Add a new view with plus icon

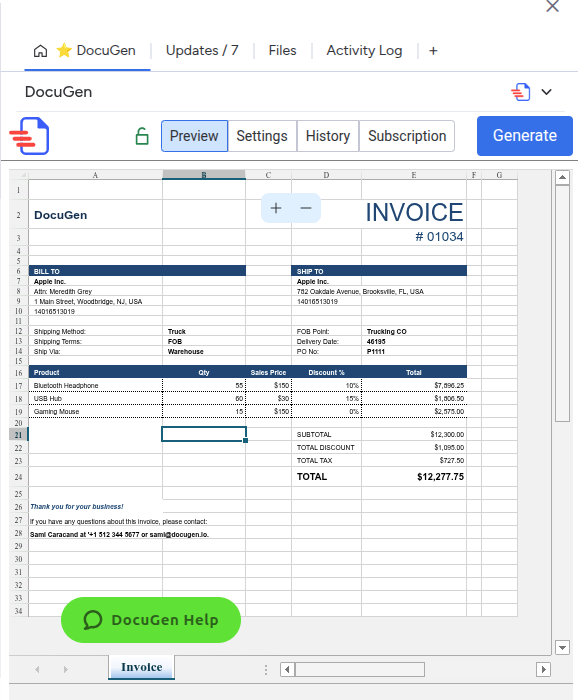point(433,51)
